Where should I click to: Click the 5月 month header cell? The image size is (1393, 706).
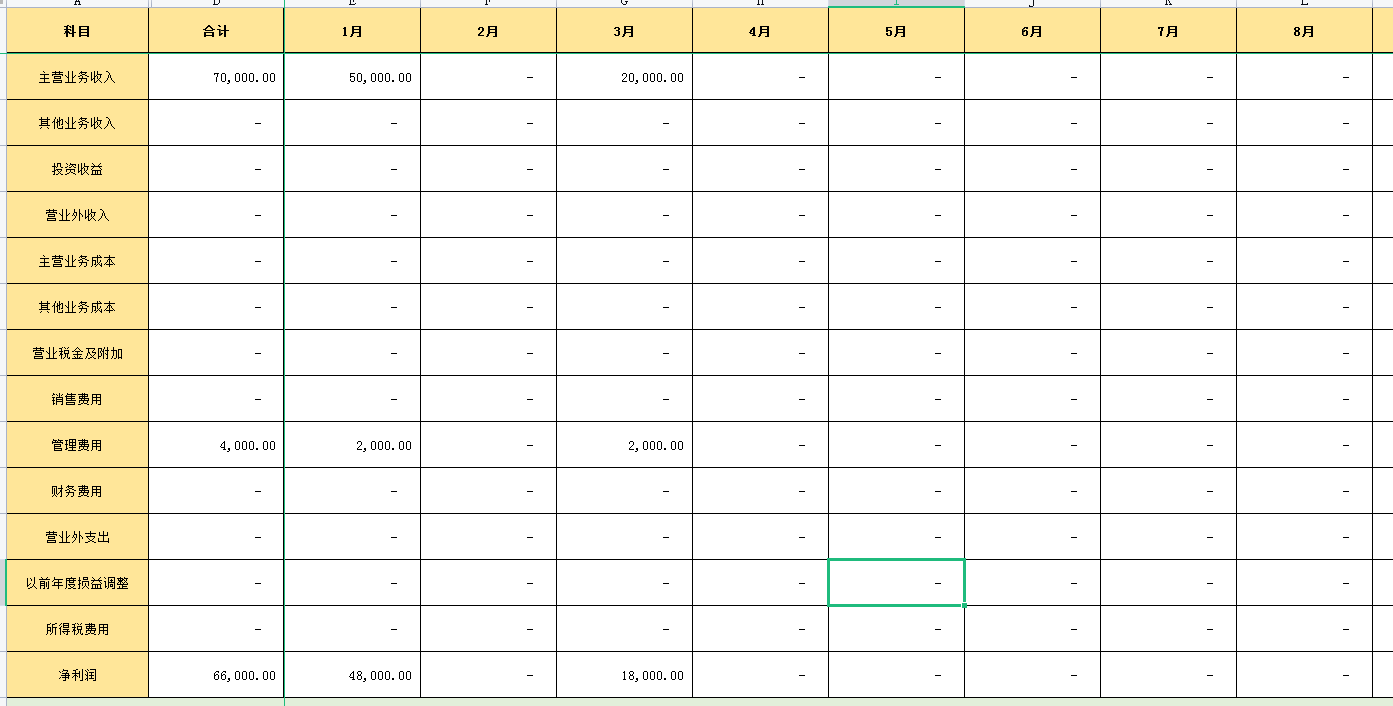[x=896, y=30]
